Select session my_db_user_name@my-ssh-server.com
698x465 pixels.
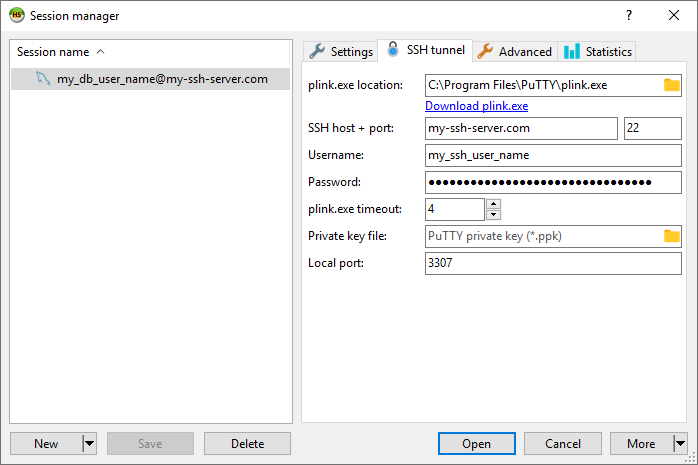(150, 79)
